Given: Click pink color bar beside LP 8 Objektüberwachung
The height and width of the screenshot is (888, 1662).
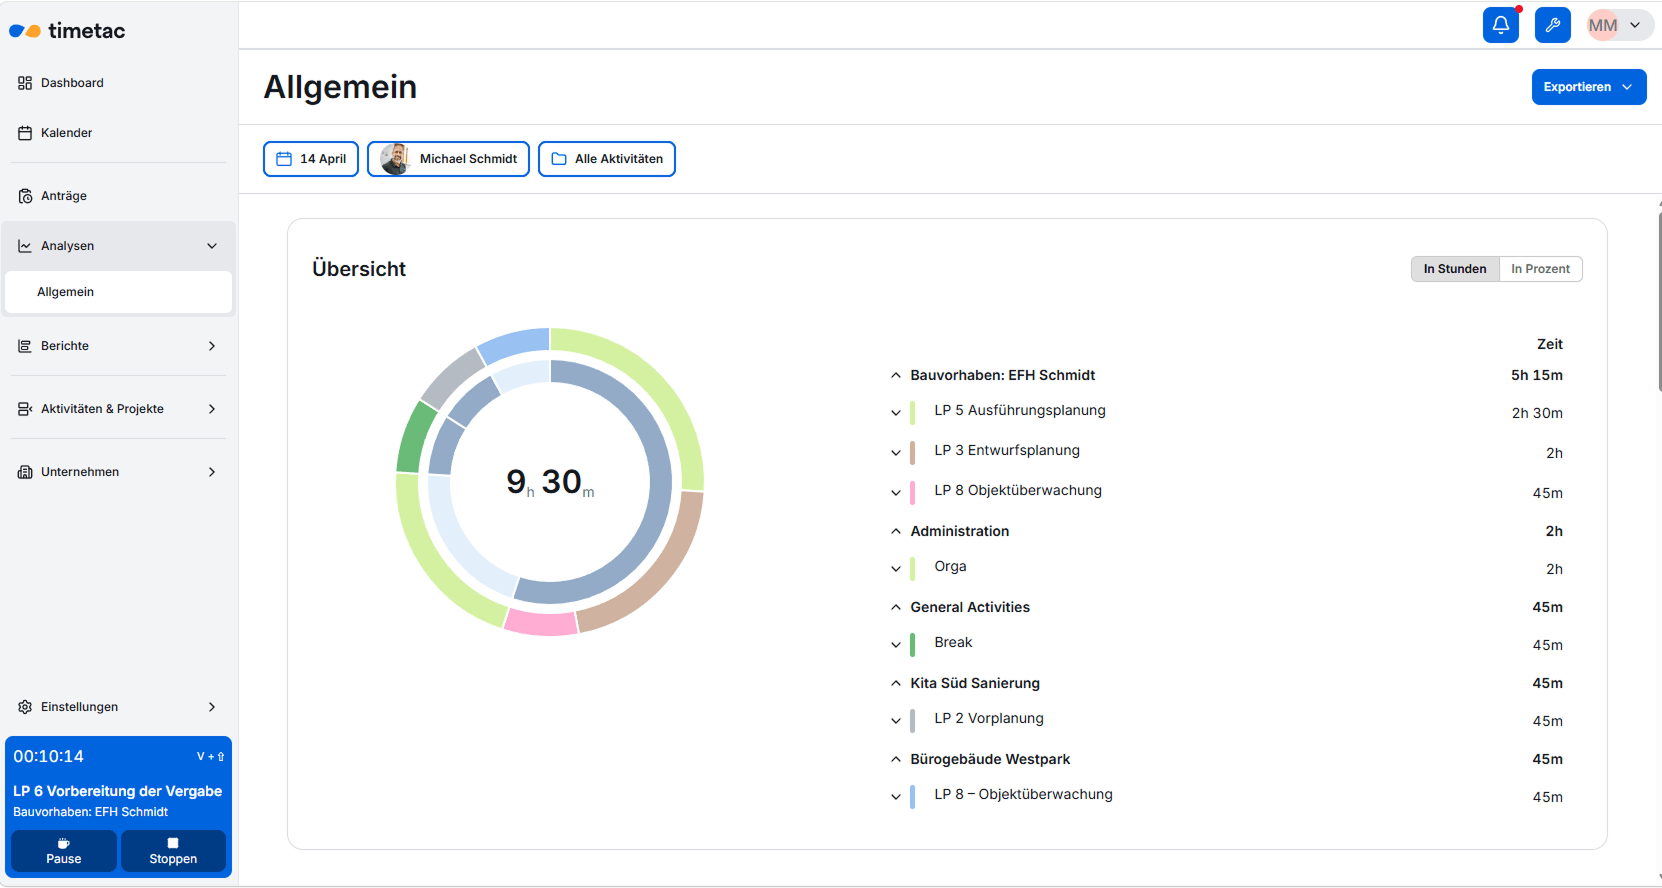Looking at the screenshot, I should (x=913, y=492).
